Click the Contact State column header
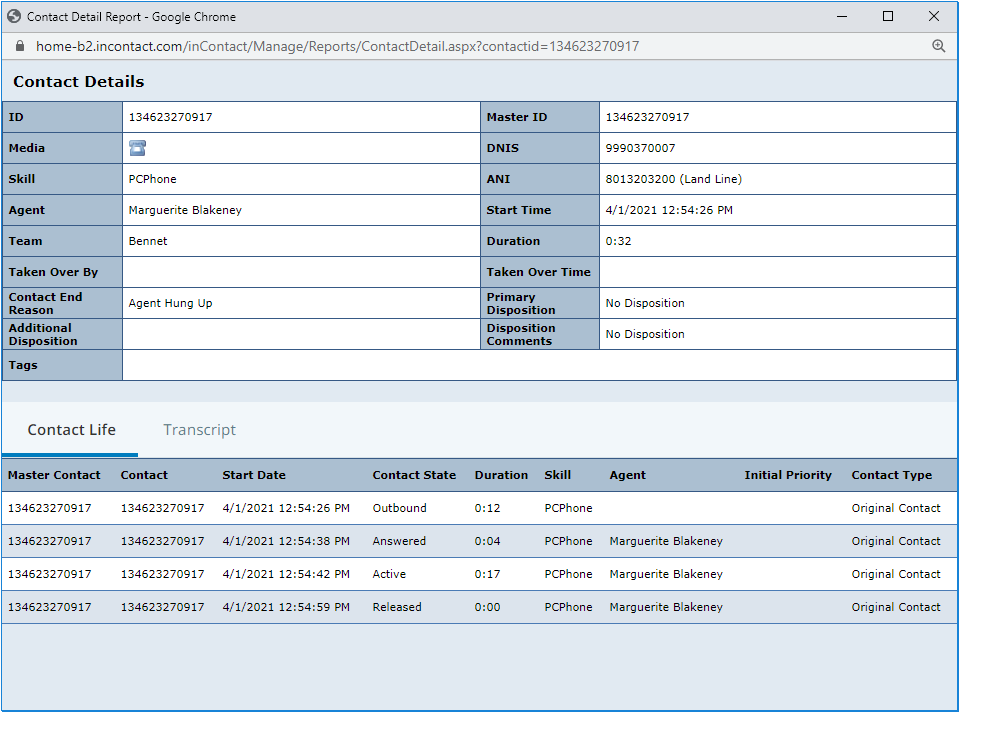Image resolution: width=981 pixels, height=734 pixels. [414, 475]
